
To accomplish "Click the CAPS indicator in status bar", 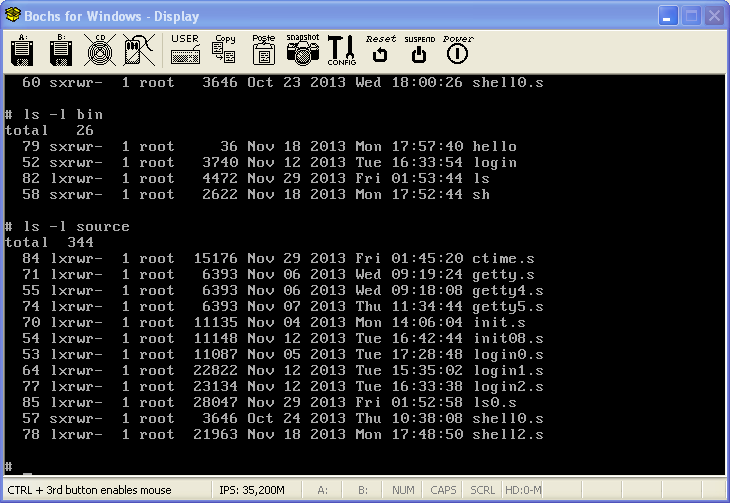I will pos(443,491).
